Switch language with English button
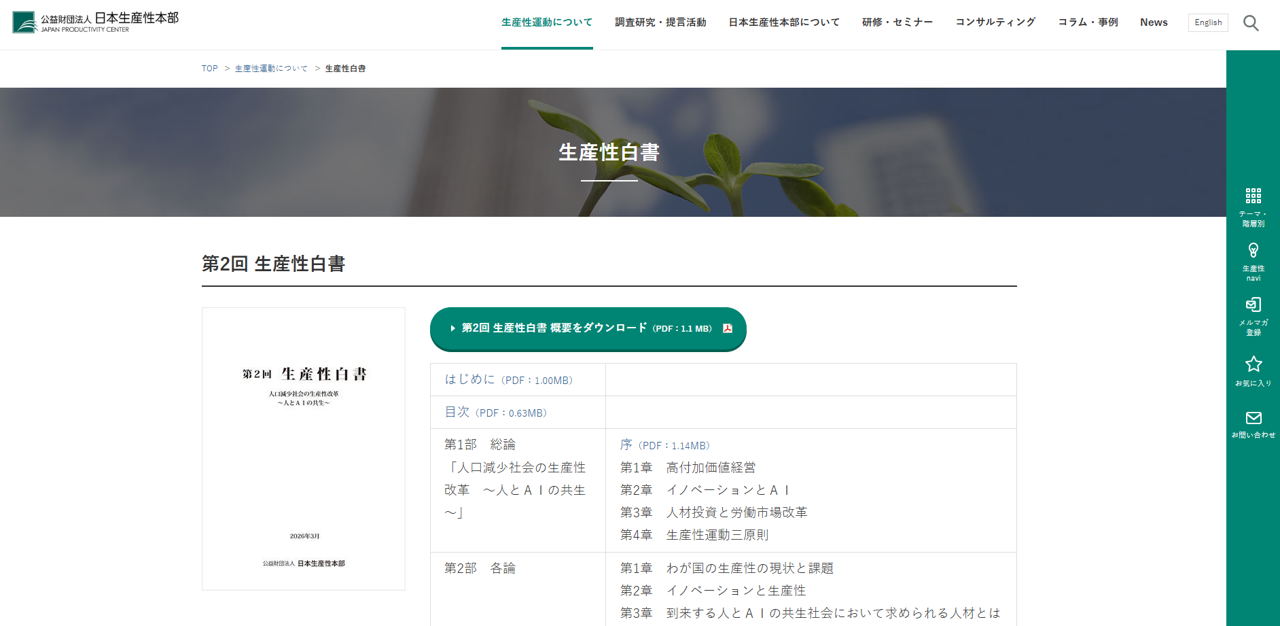The image size is (1280, 626). [1208, 22]
